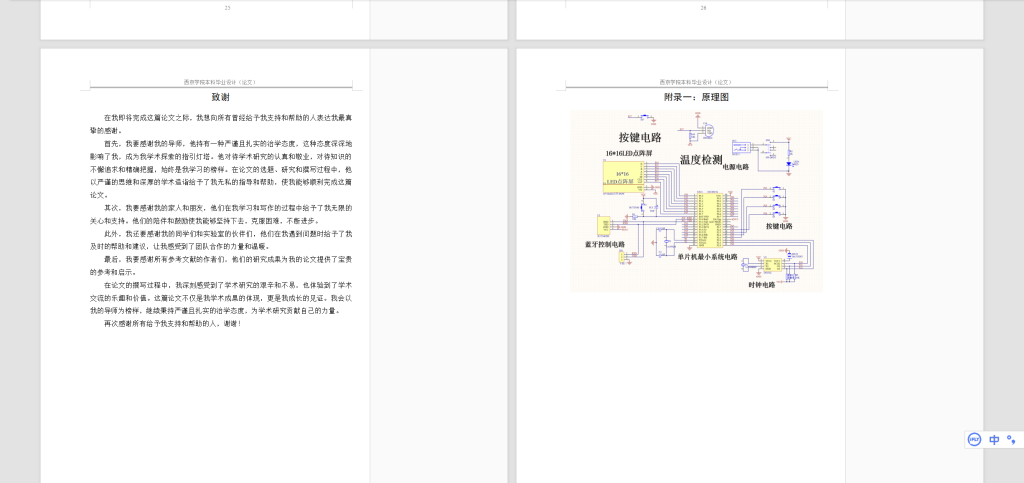This screenshot has width=1024, height=483.
Task: Click the yellow LED matrix block in schematic
Action: click(x=622, y=176)
